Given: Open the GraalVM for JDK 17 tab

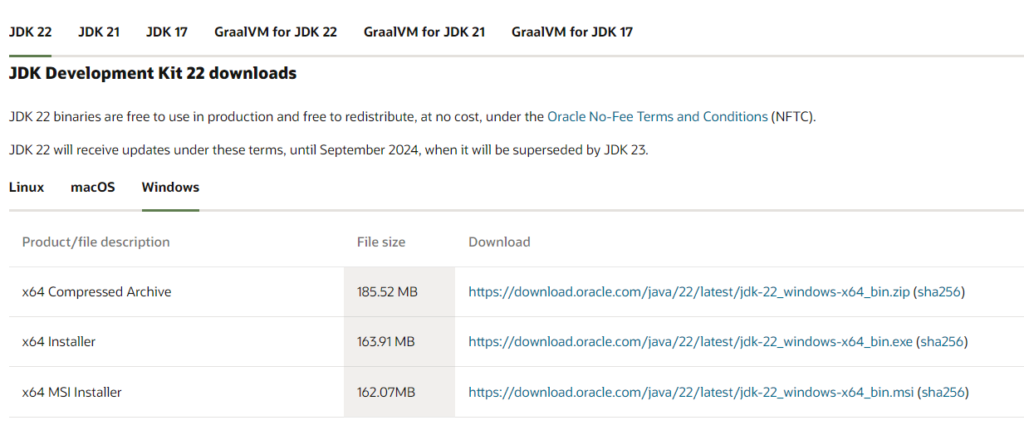Looking at the screenshot, I should (572, 31).
